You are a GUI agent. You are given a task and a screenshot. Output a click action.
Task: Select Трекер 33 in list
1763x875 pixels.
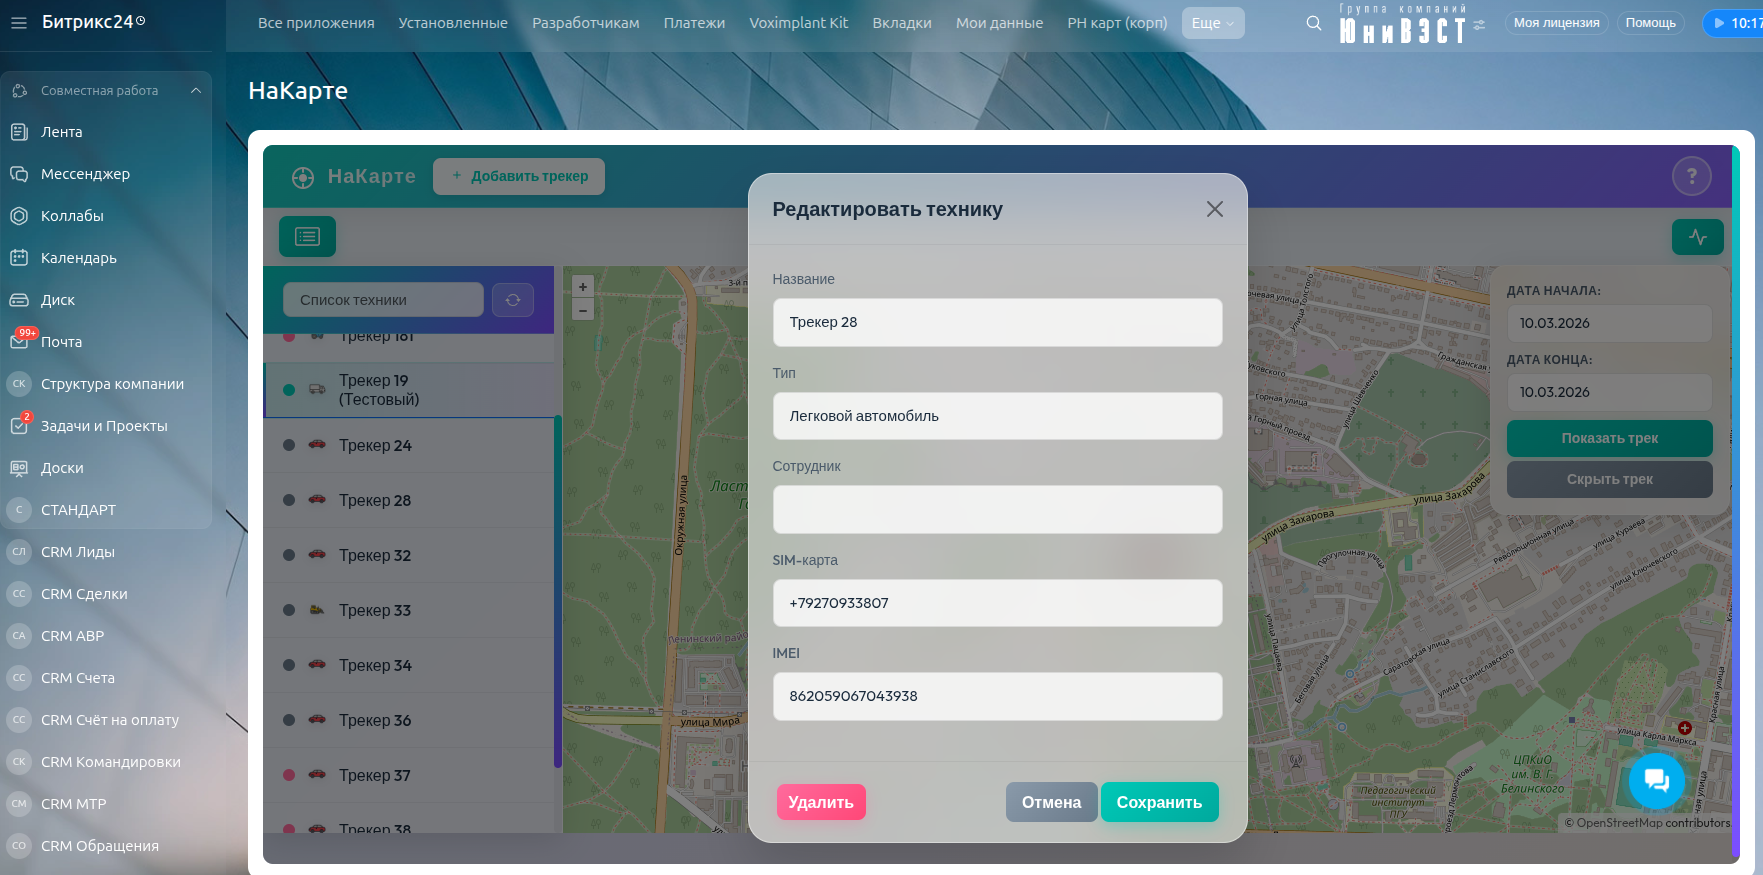pos(409,610)
